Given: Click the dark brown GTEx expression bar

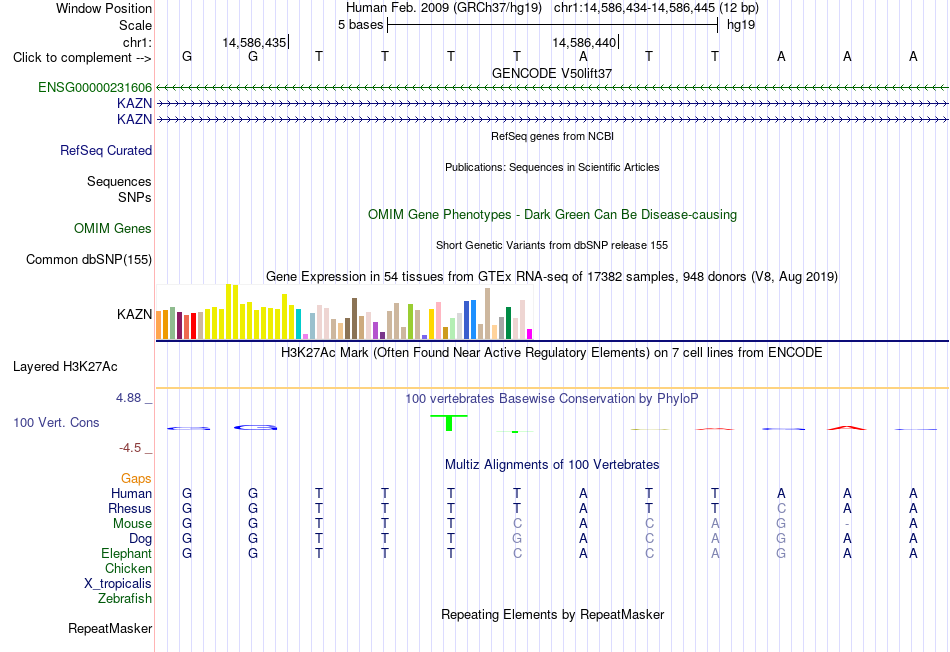Looking at the screenshot, I should (354, 319).
